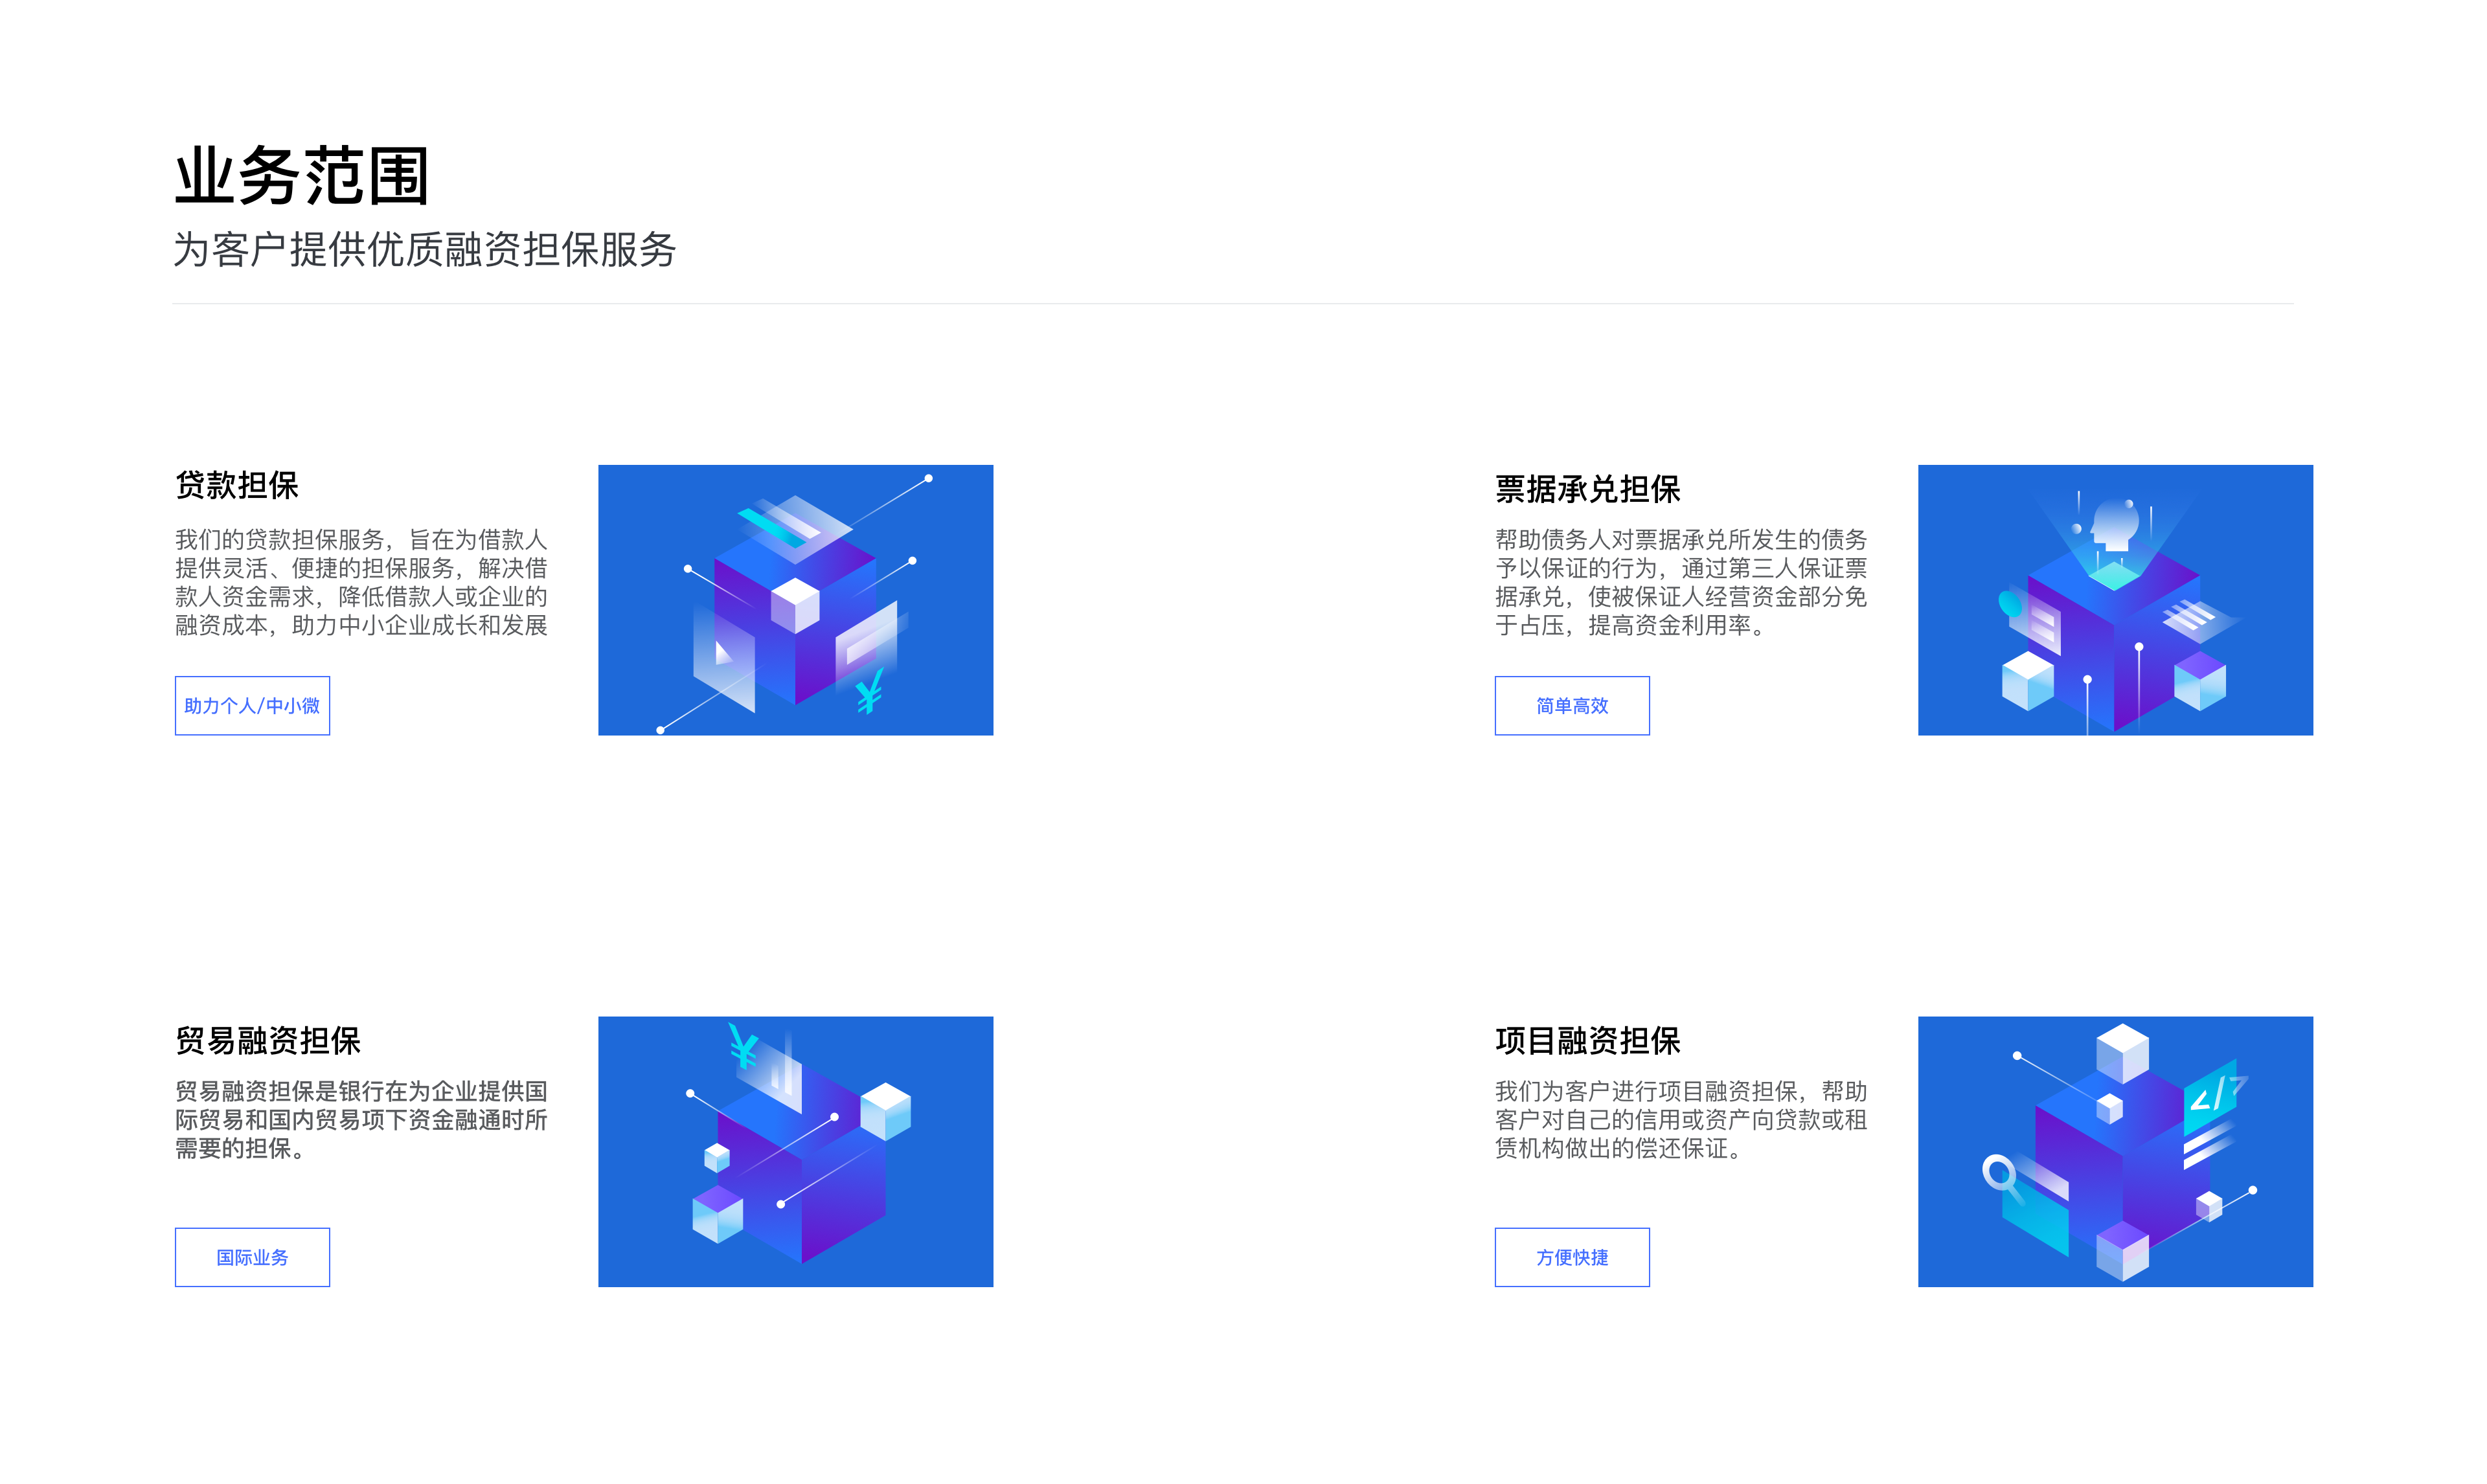Click the 方便快捷 button
Image resolution: width=2487 pixels, height=1484 pixels.
1571,1257
